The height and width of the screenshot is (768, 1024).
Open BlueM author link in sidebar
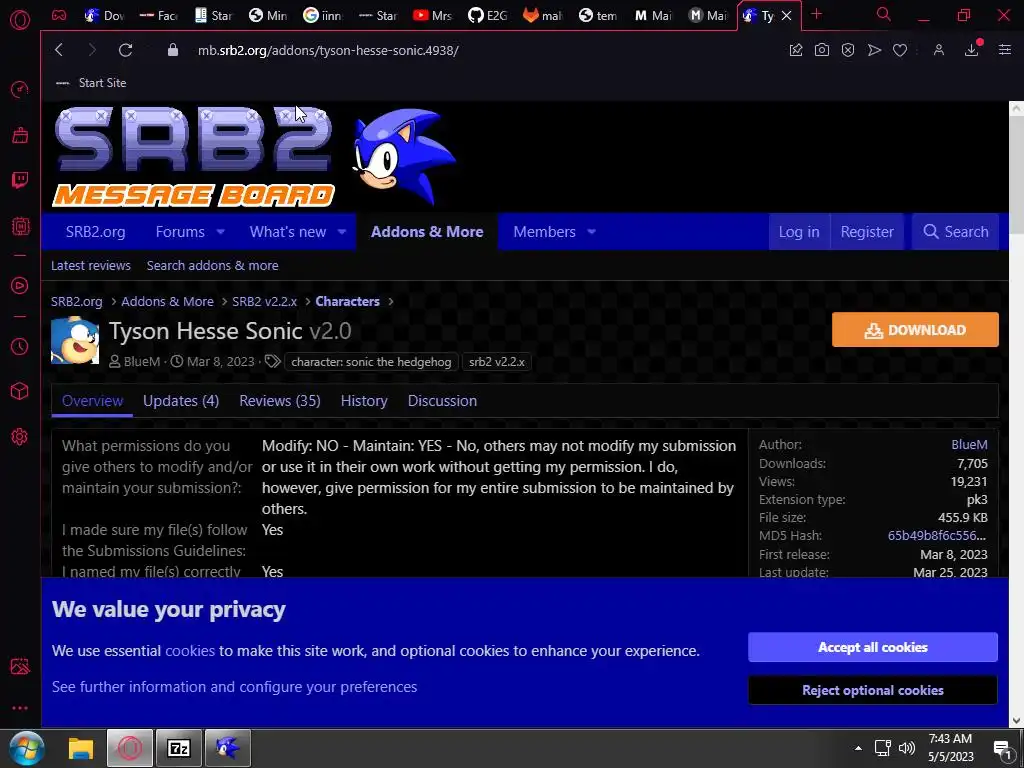969,445
